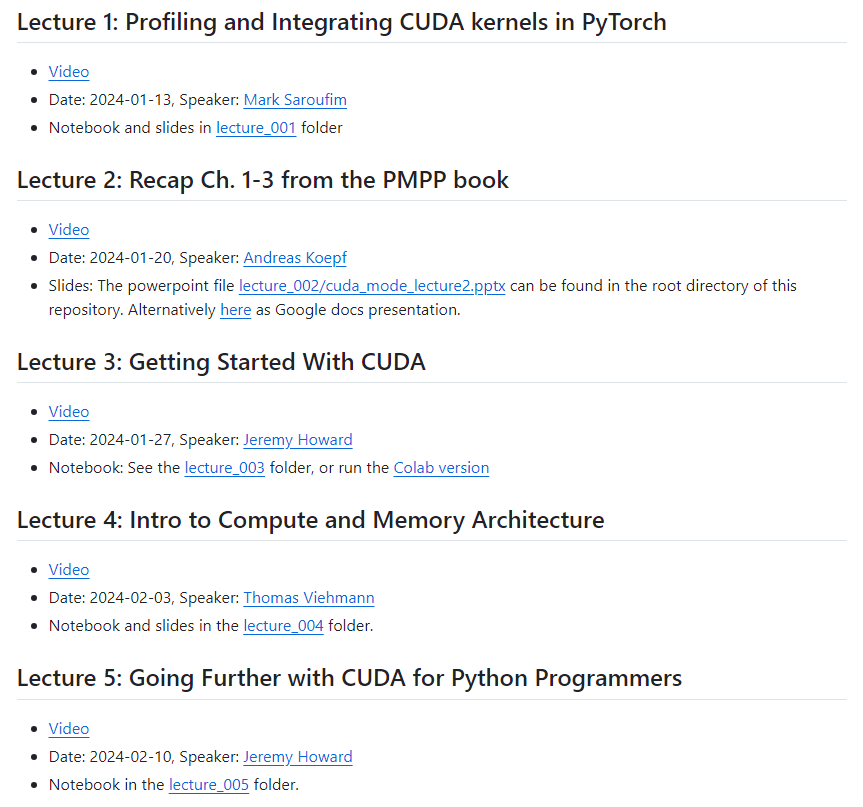The image size is (863, 807).
Task: Click the text 'as Google docs presentation.'
Action: [x=358, y=310]
